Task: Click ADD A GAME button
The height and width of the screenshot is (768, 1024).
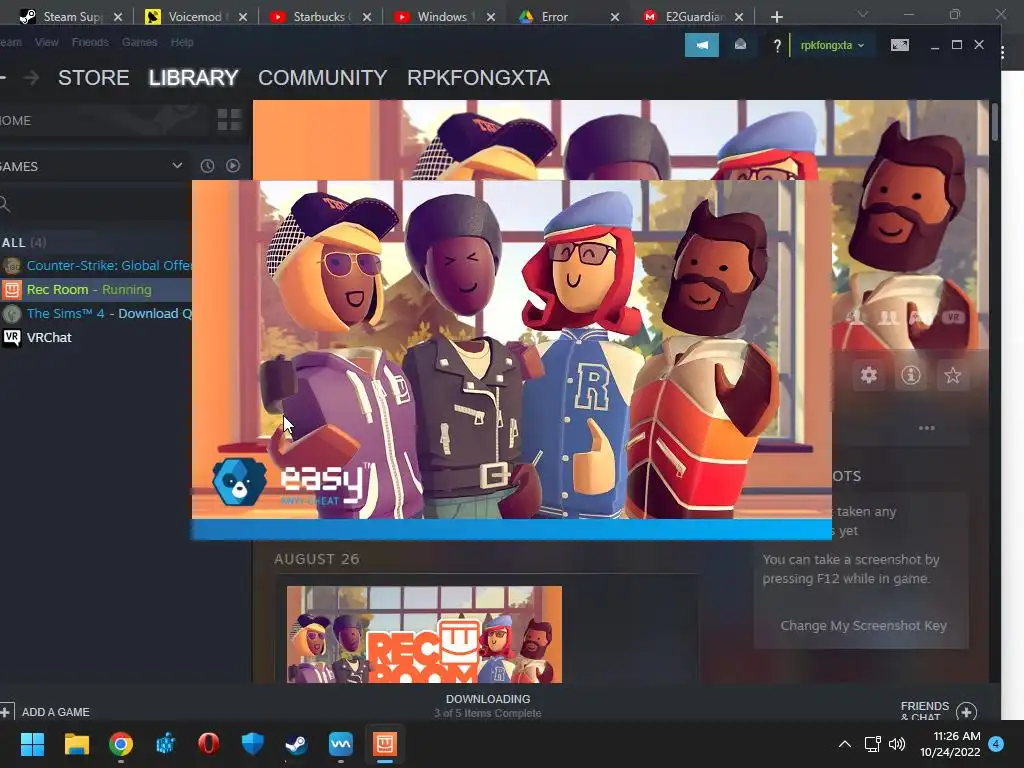Action: coord(46,712)
